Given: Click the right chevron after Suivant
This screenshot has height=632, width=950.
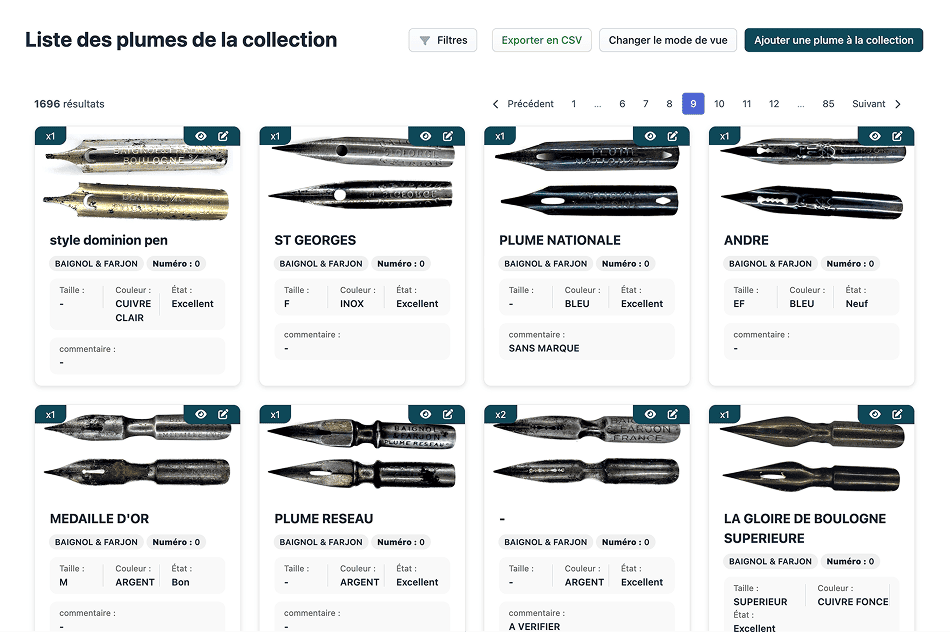Looking at the screenshot, I should 898,103.
